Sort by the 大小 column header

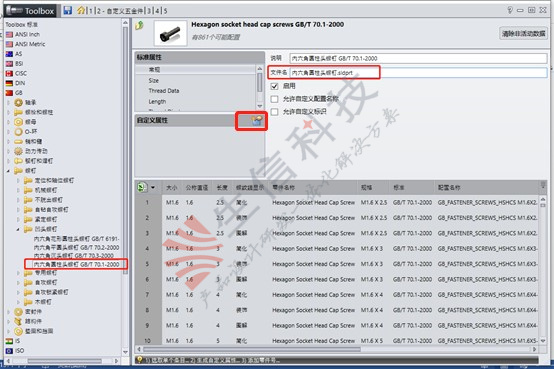pyautogui.click(x=172, y=188)
